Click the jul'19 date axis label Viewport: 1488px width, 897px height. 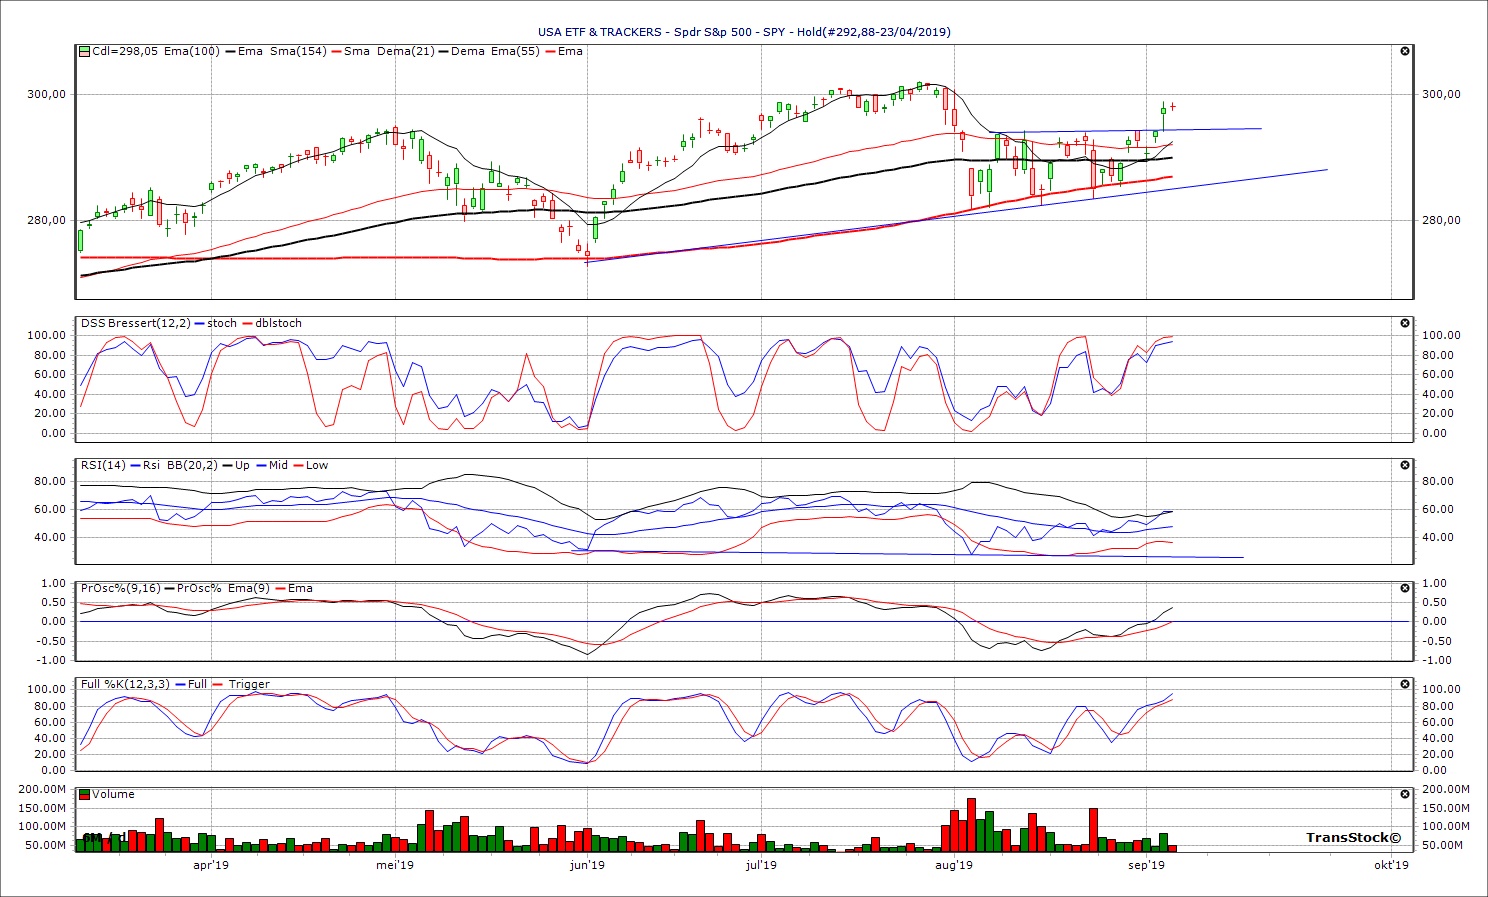tap(762, 865)
